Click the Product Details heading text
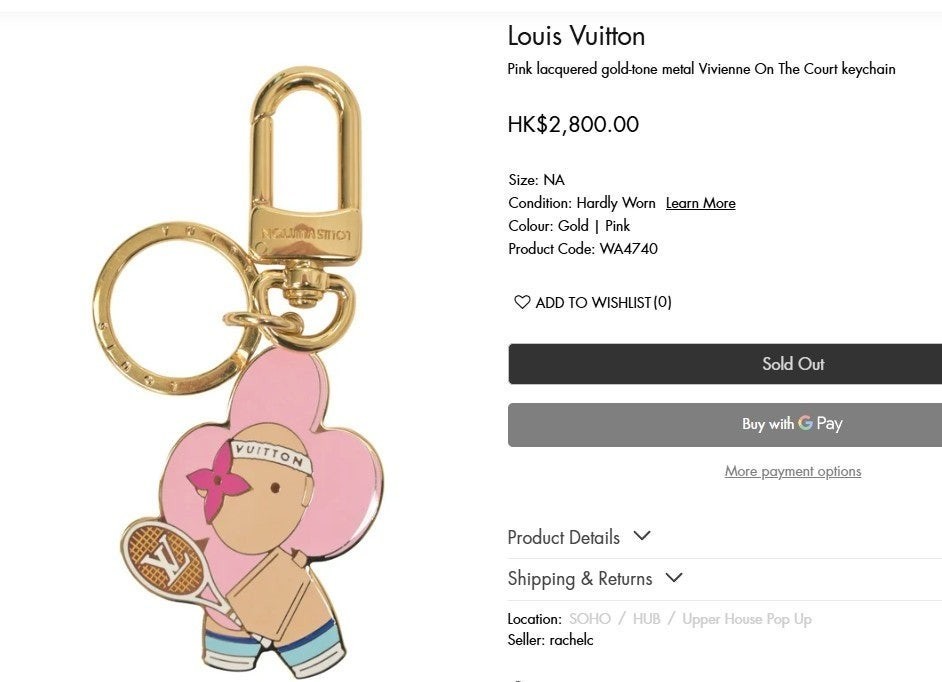The image size is (942, 682). click(x=563, y=537)
